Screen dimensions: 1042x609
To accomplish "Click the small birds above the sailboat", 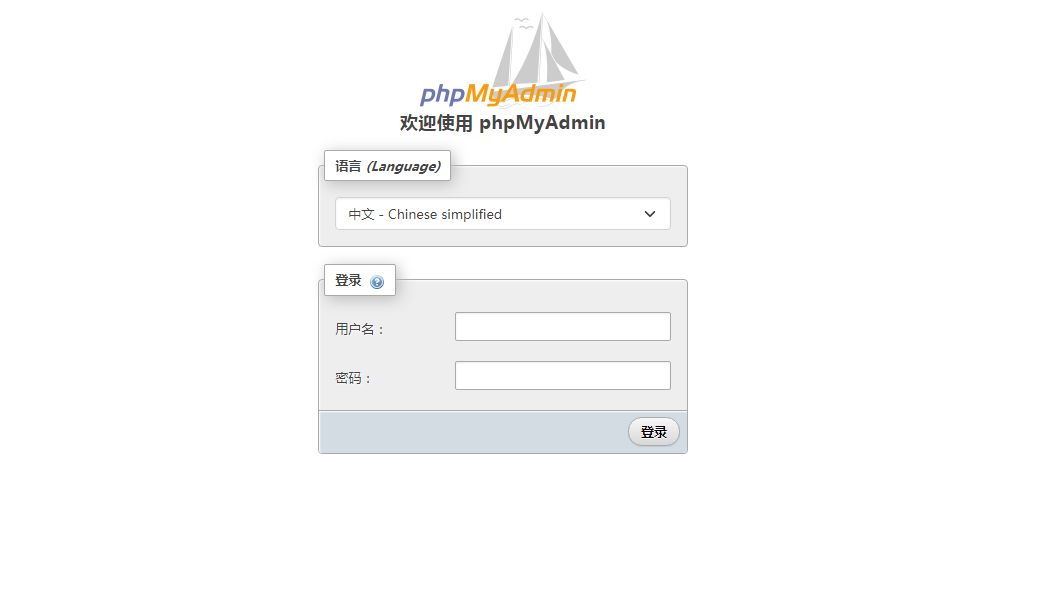I will [x=524, y=23].
